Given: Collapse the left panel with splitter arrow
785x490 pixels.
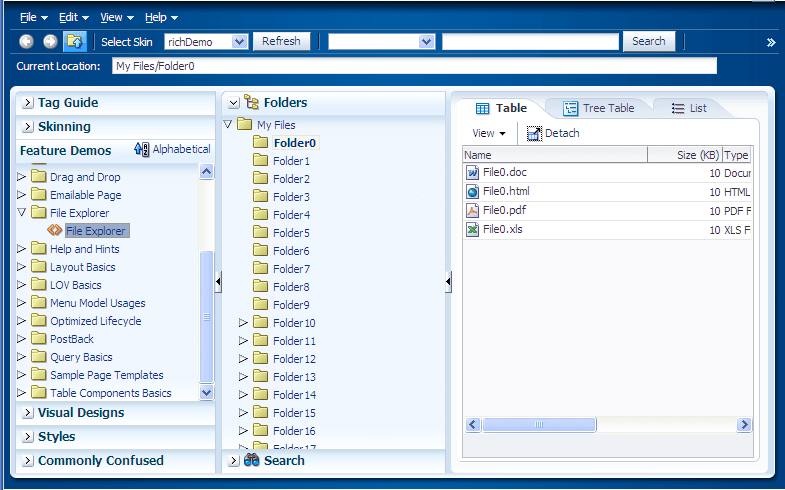Looking at the screenshot, I should (218, 282).
